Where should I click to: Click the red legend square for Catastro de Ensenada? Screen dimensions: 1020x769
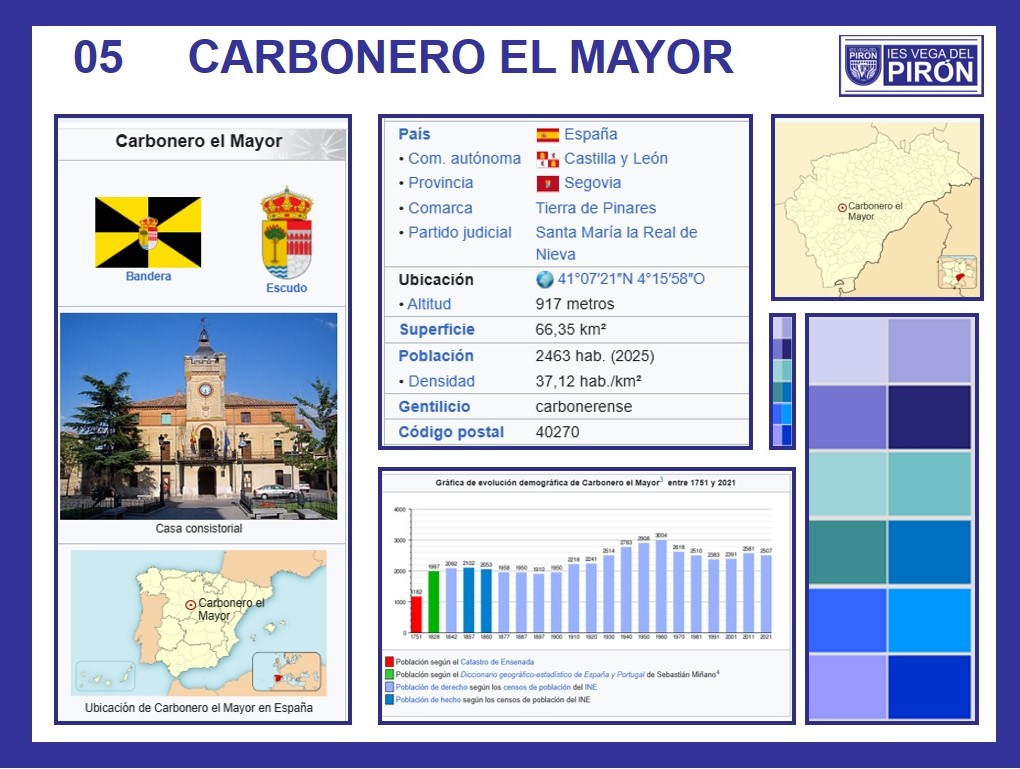[389, 662]
